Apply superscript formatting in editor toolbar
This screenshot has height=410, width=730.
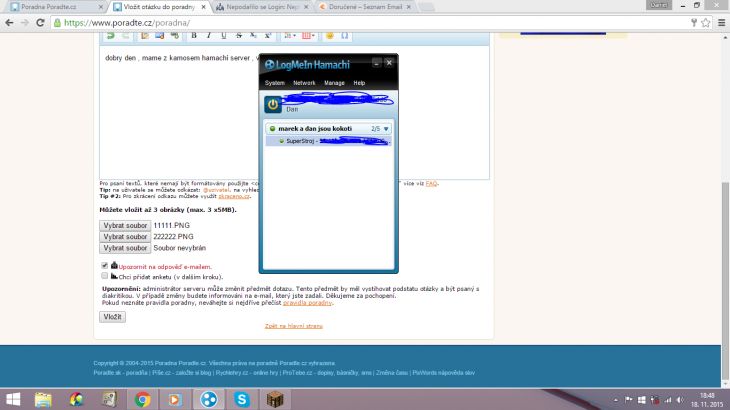(268, 36)
